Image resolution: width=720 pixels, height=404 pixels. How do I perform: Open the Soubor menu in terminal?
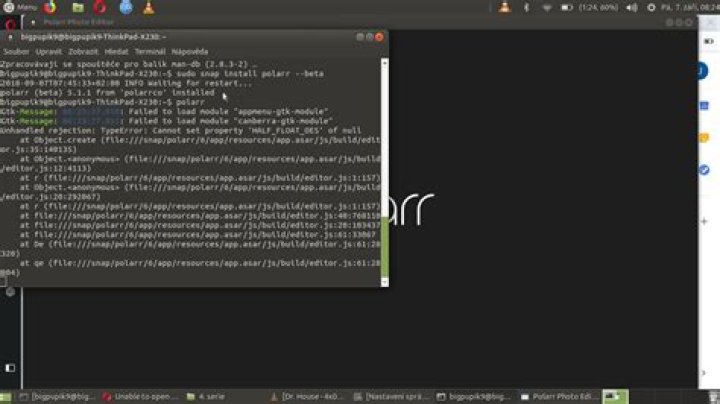point(16,52)
